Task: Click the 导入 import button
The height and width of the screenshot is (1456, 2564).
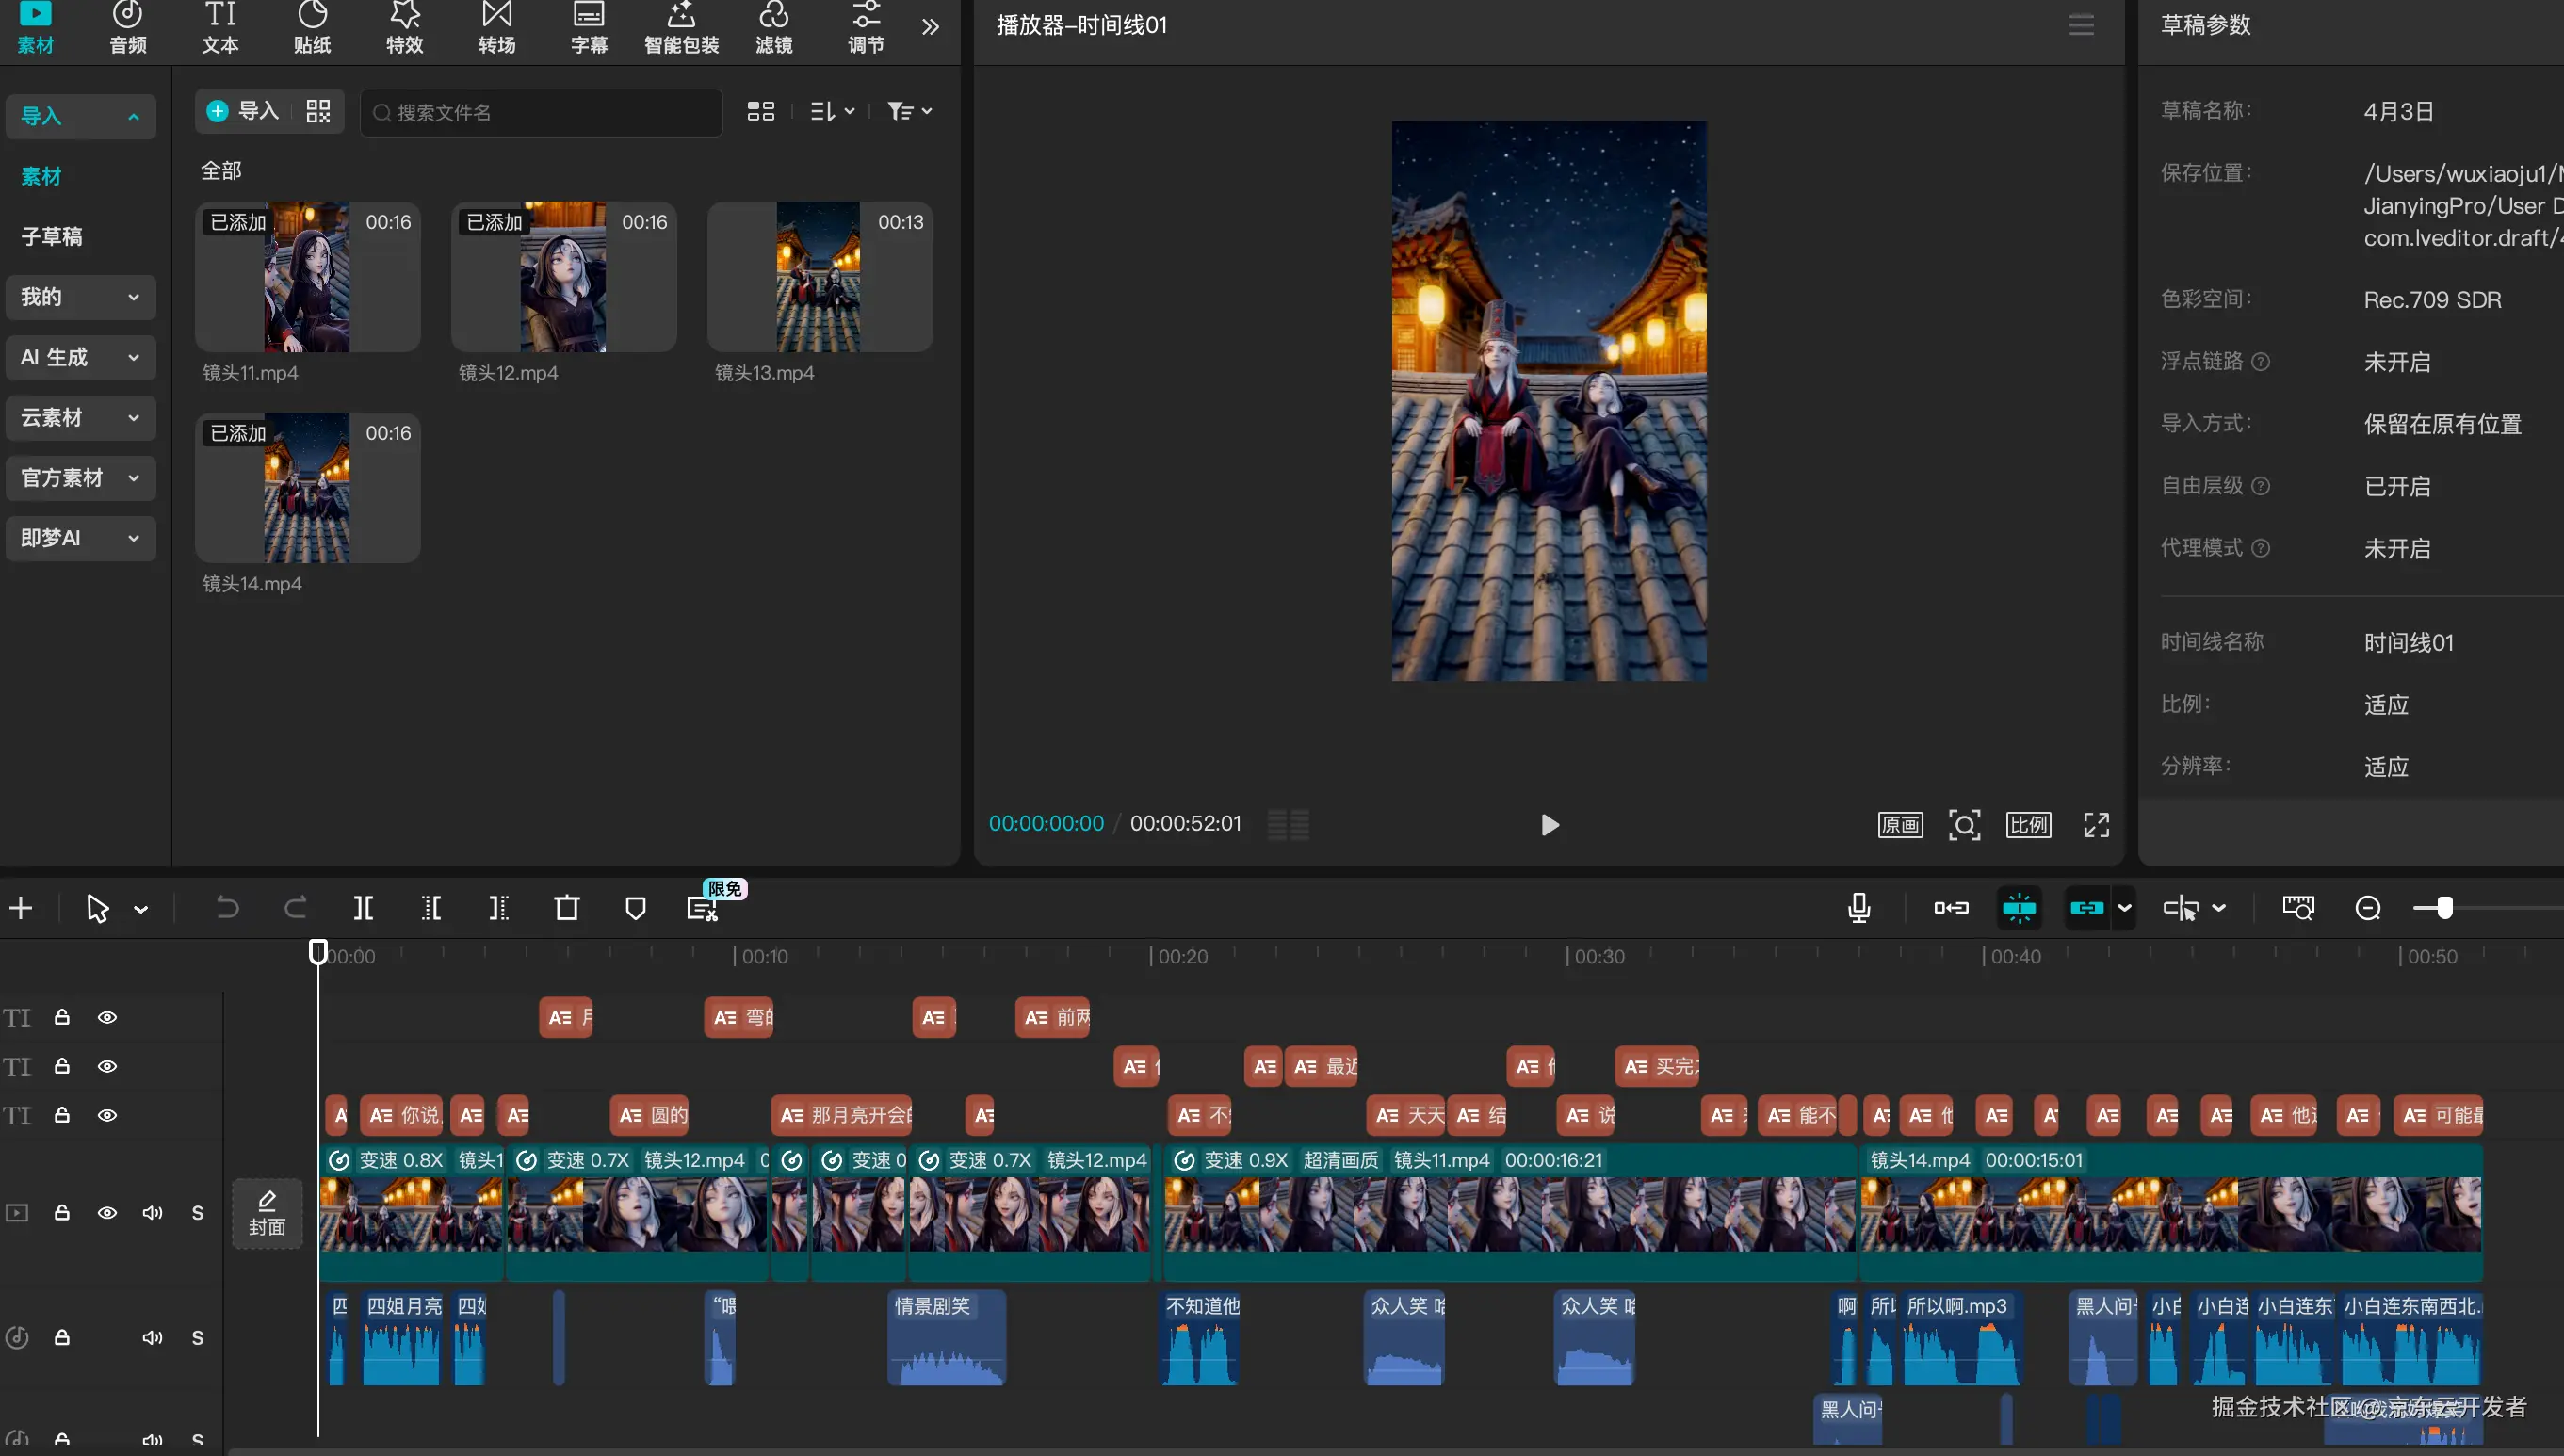Action: 242,111
